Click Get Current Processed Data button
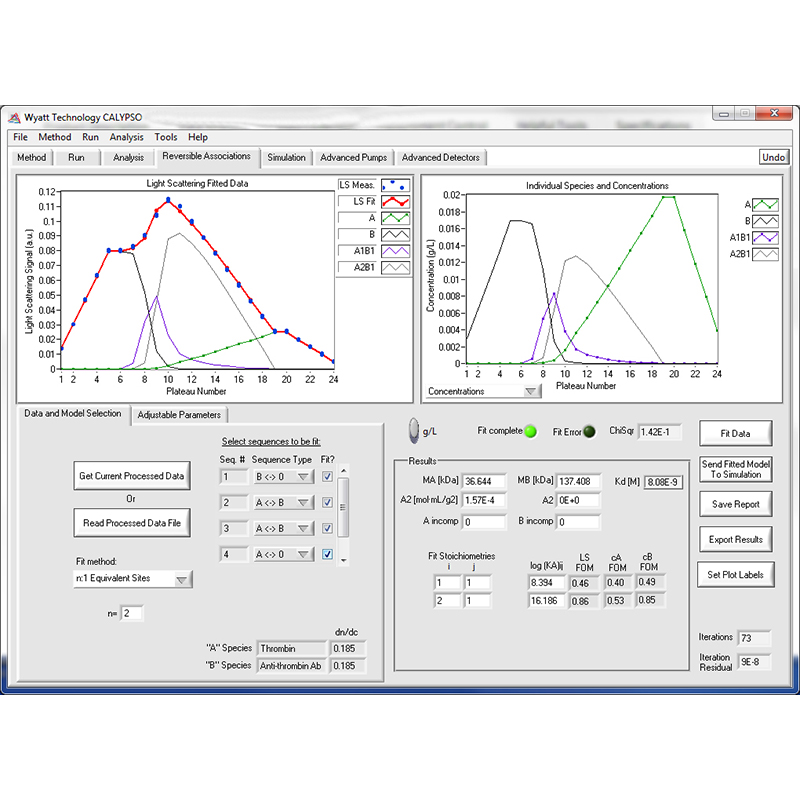The height and width of the screenshot is (800, 800). [x=132, y=476]
